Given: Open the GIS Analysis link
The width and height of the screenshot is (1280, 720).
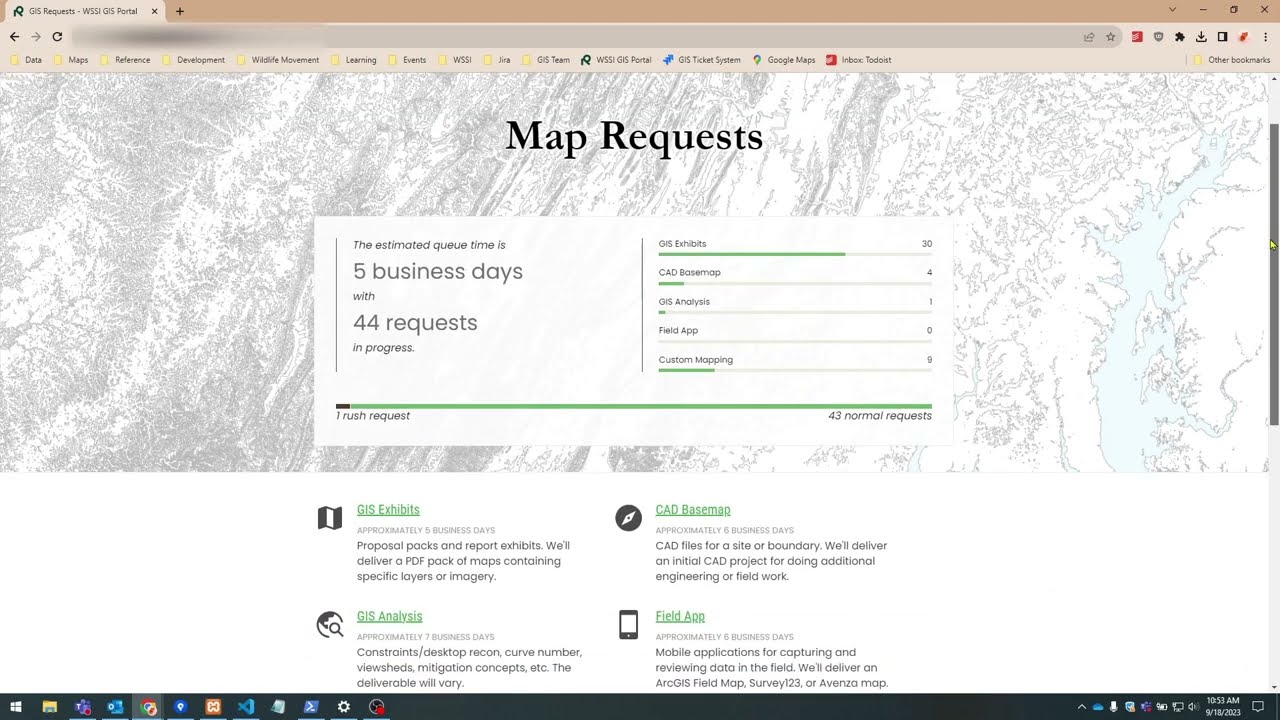Looking at the screenshot, I should [x=389, y=617].
